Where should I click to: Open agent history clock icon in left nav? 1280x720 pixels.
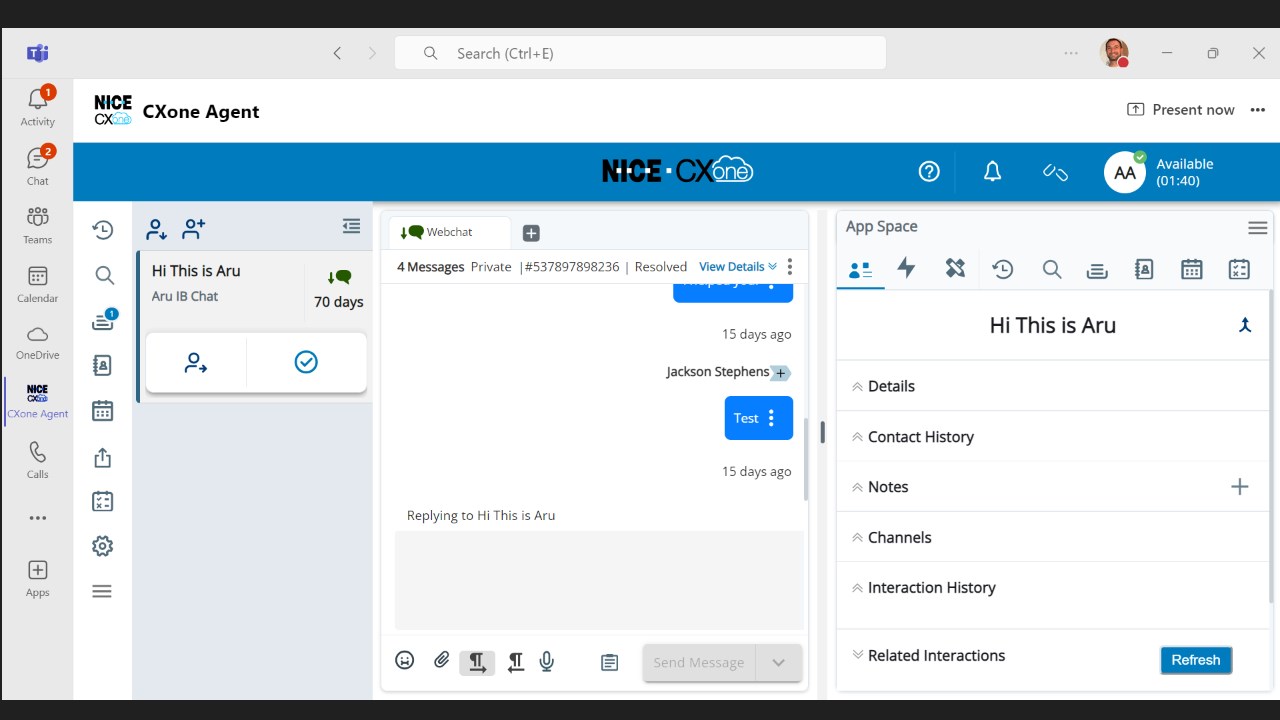[102, 230]
